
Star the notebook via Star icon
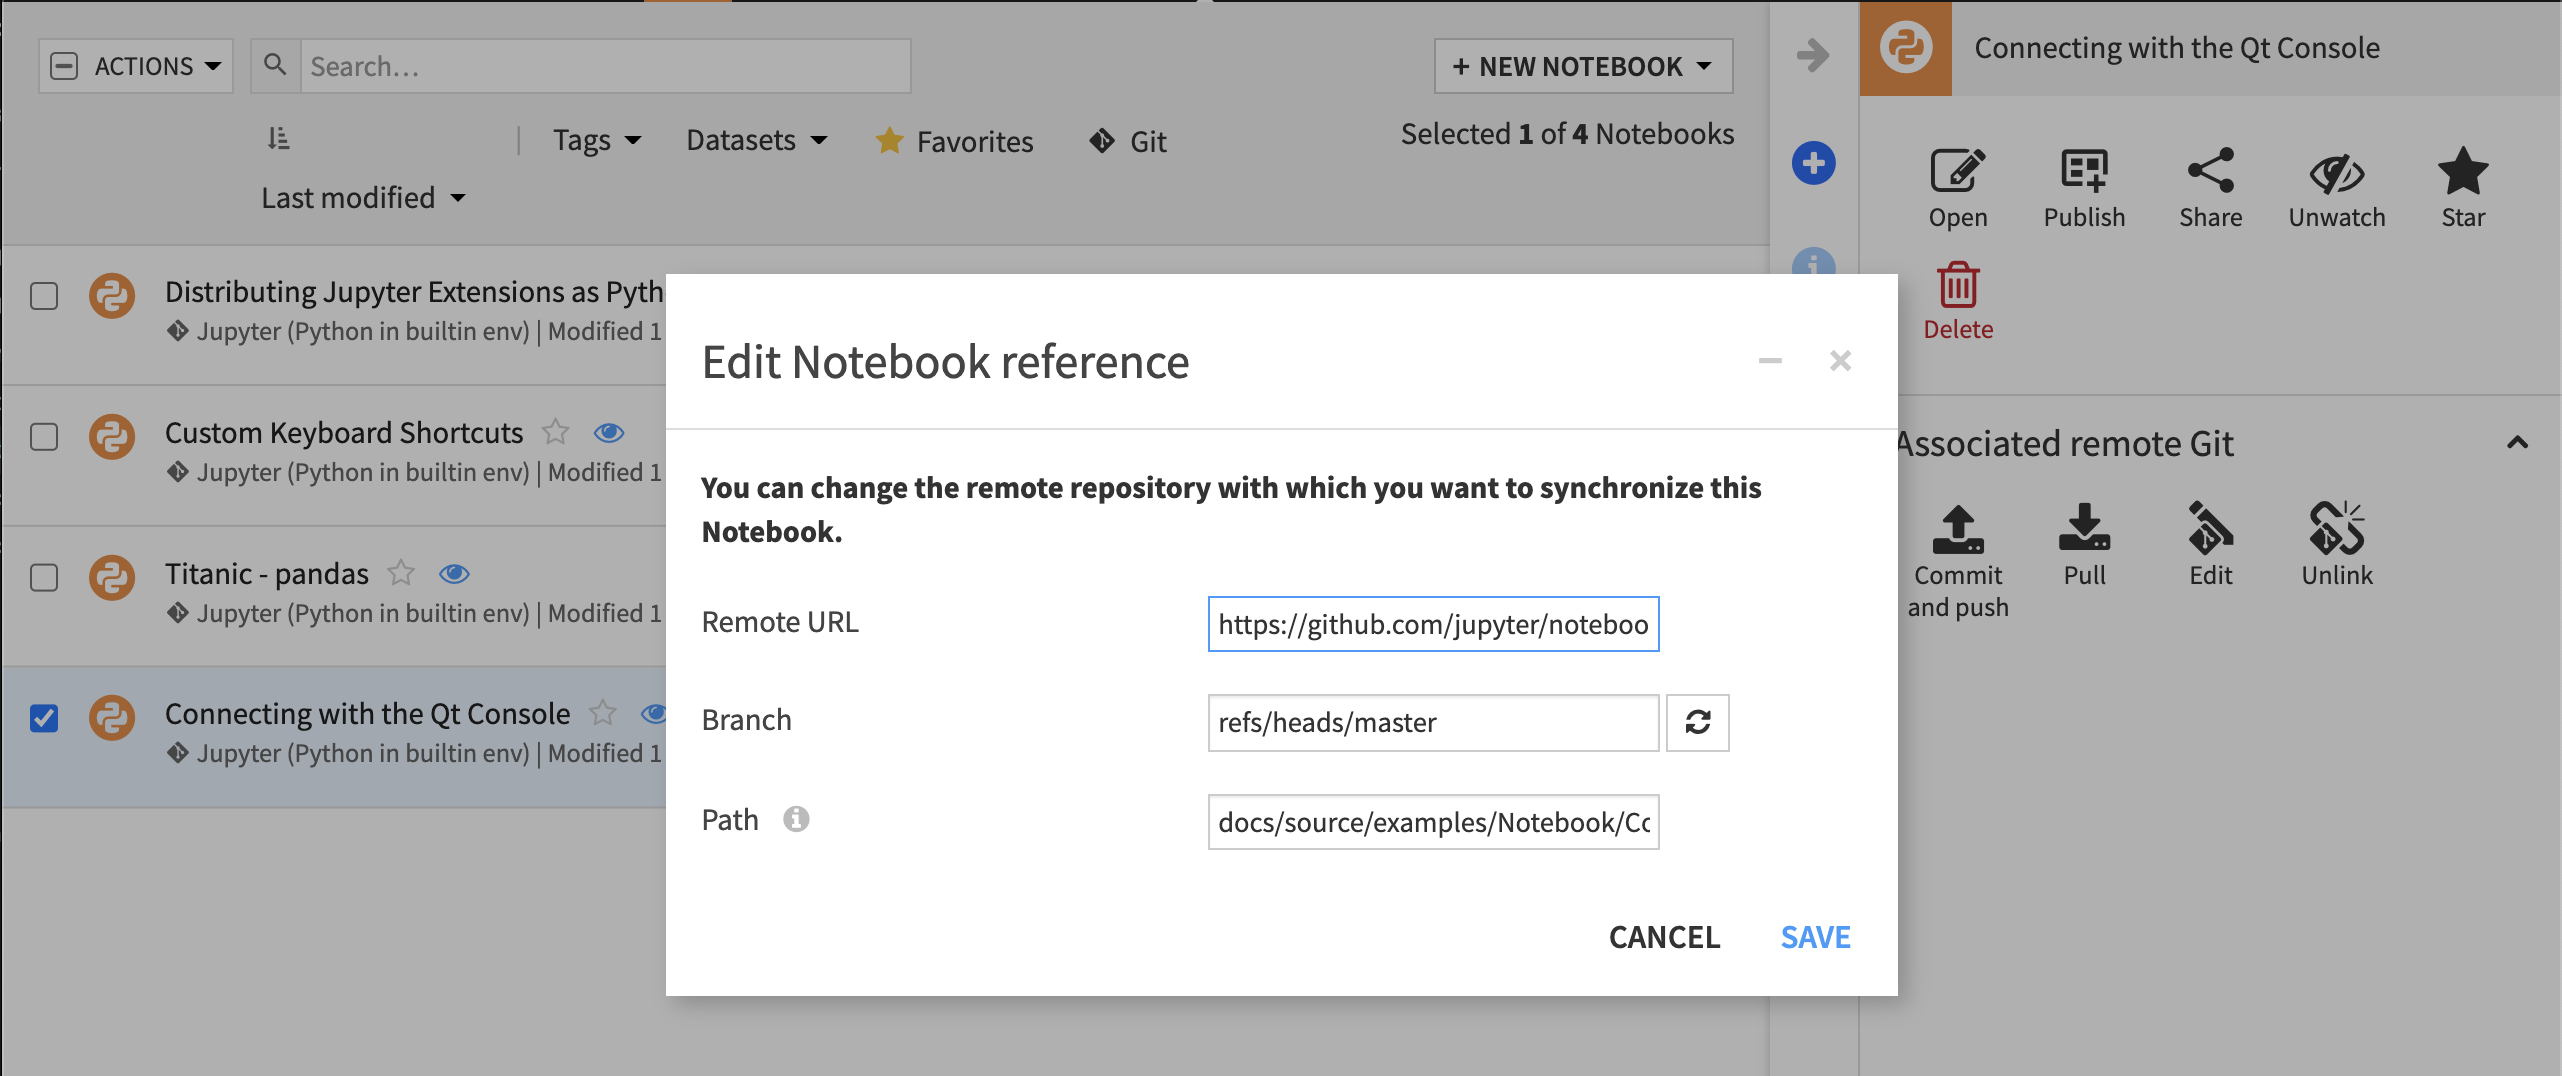tap(2463, 171)
